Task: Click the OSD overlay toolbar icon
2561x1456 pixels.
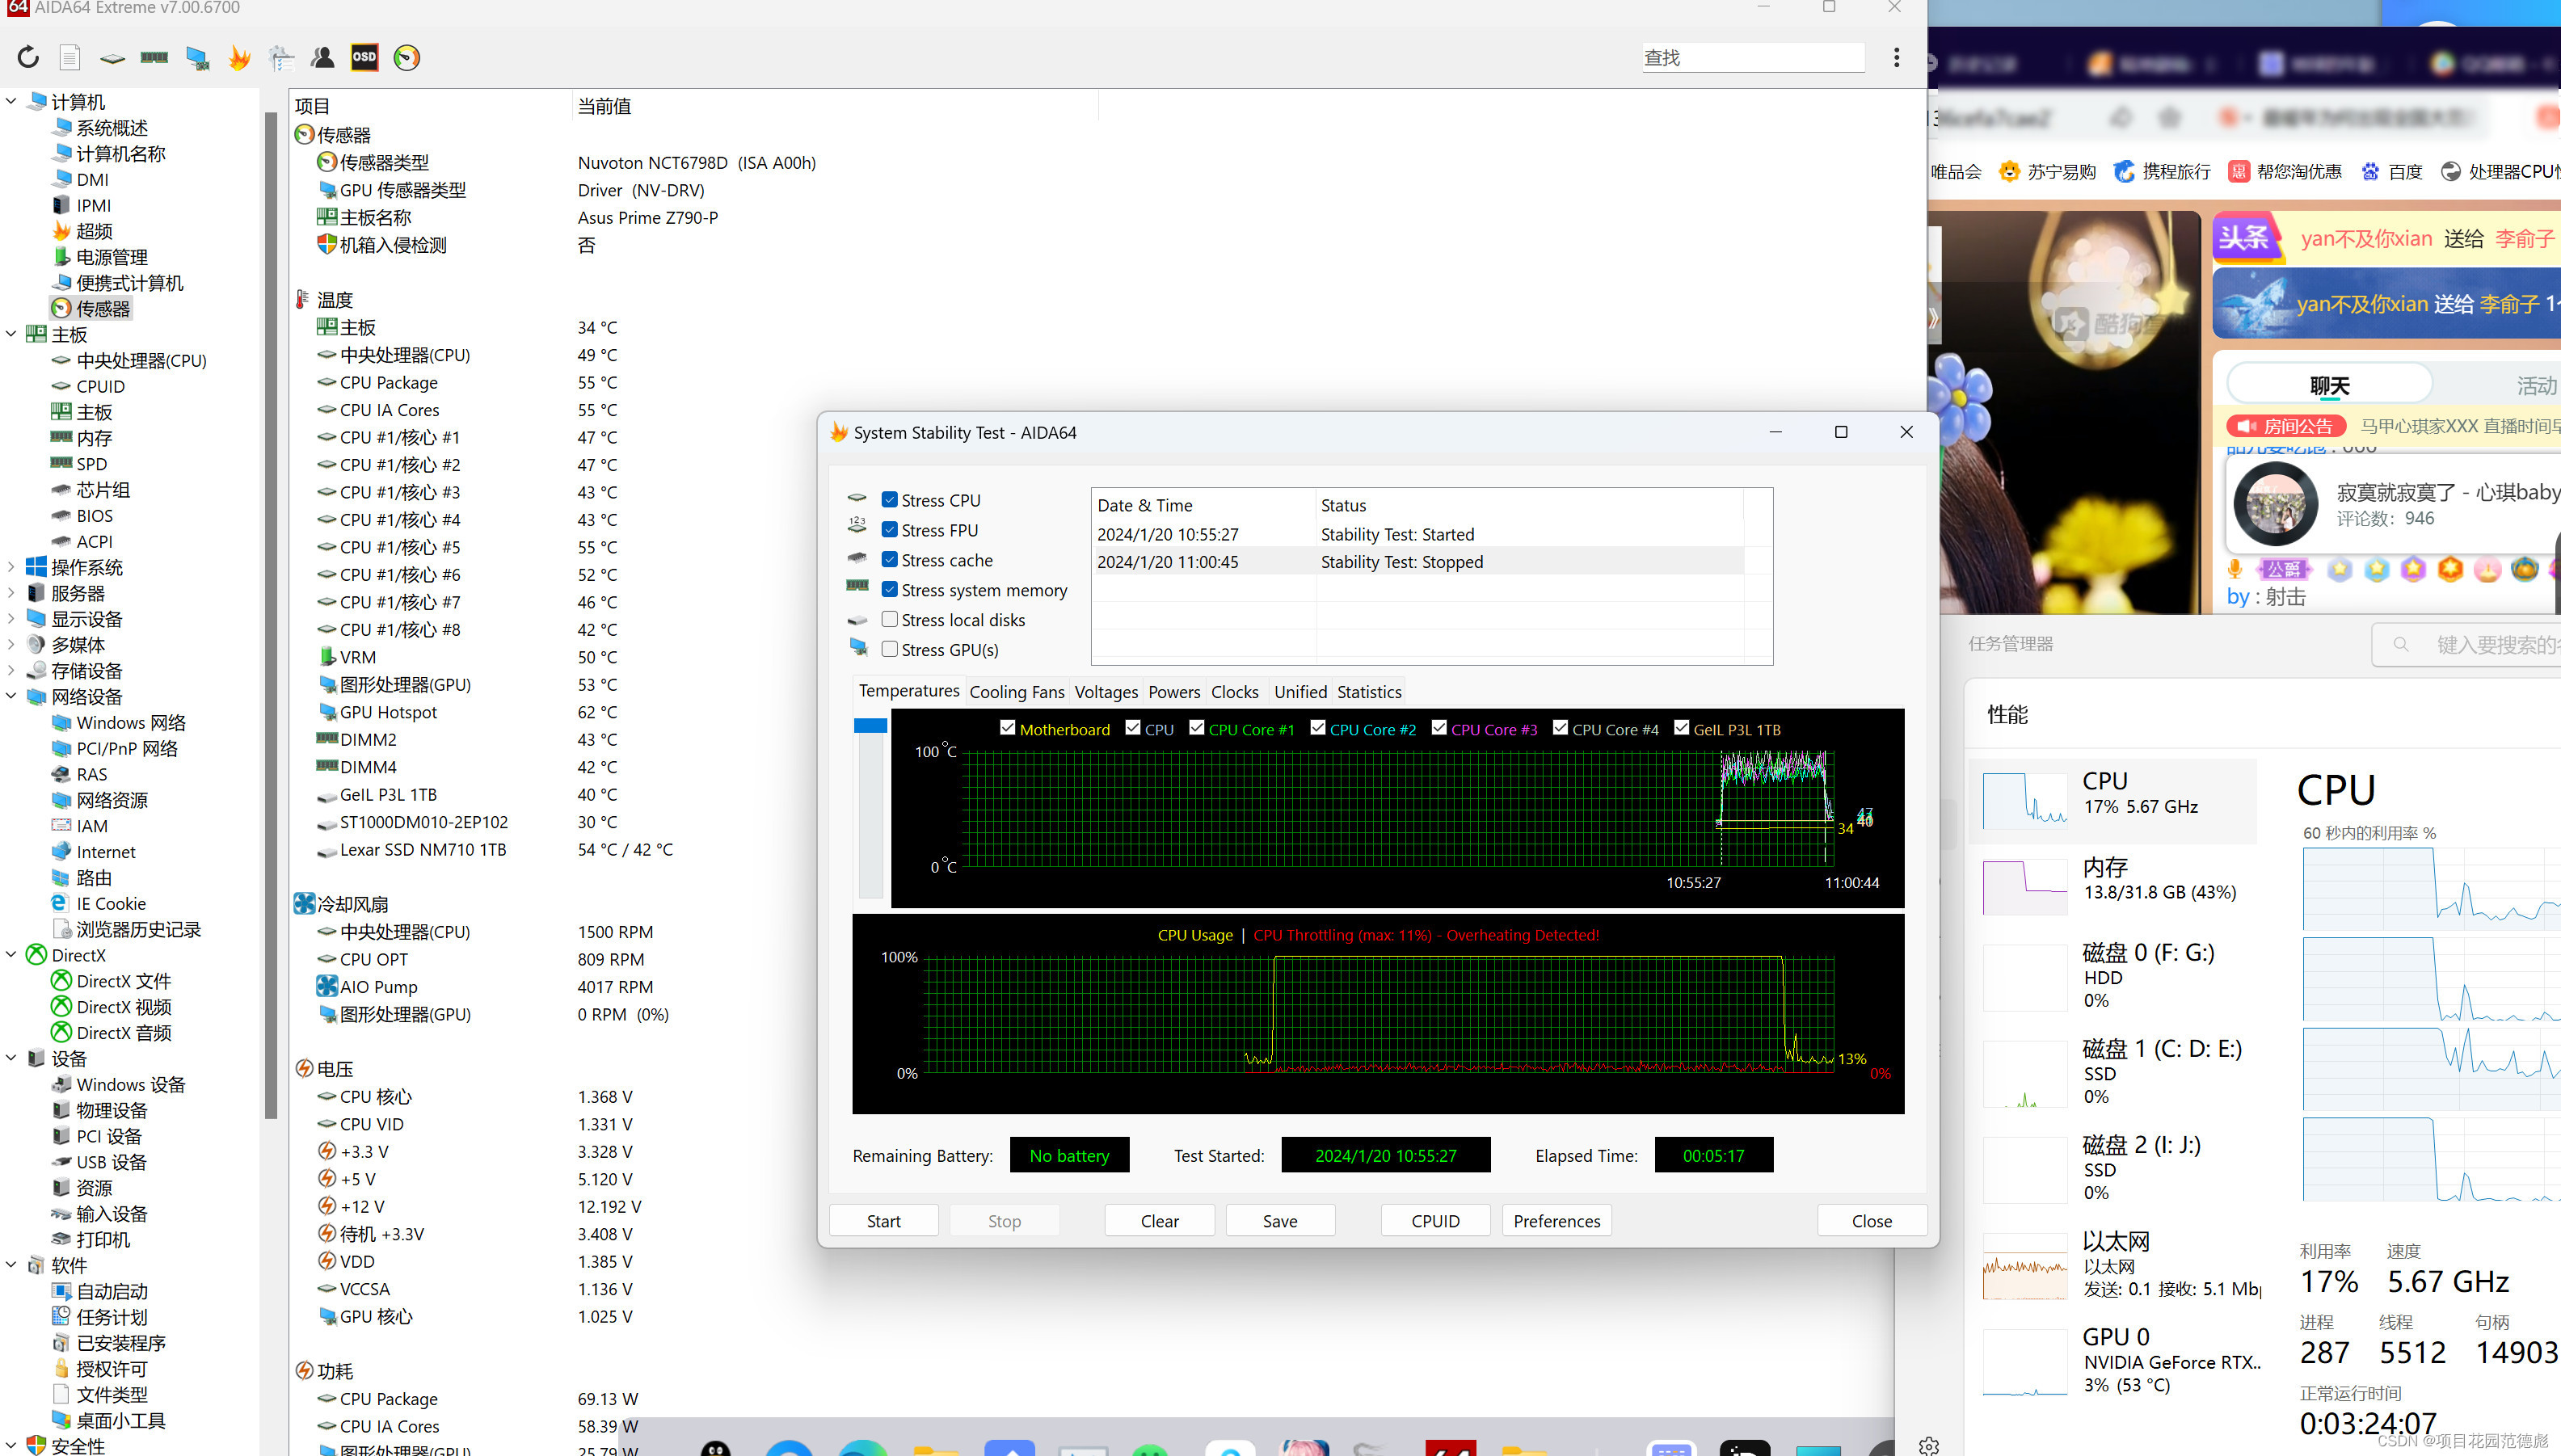Action: [364, 58]
